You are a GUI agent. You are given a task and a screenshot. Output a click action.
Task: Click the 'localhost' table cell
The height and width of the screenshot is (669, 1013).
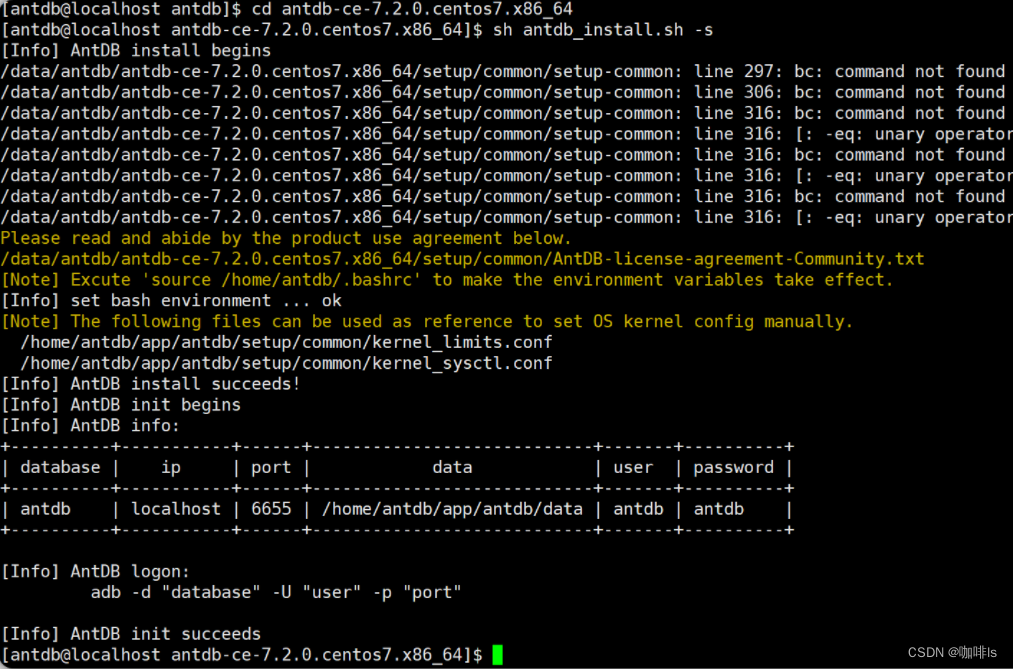coord(176,509)
